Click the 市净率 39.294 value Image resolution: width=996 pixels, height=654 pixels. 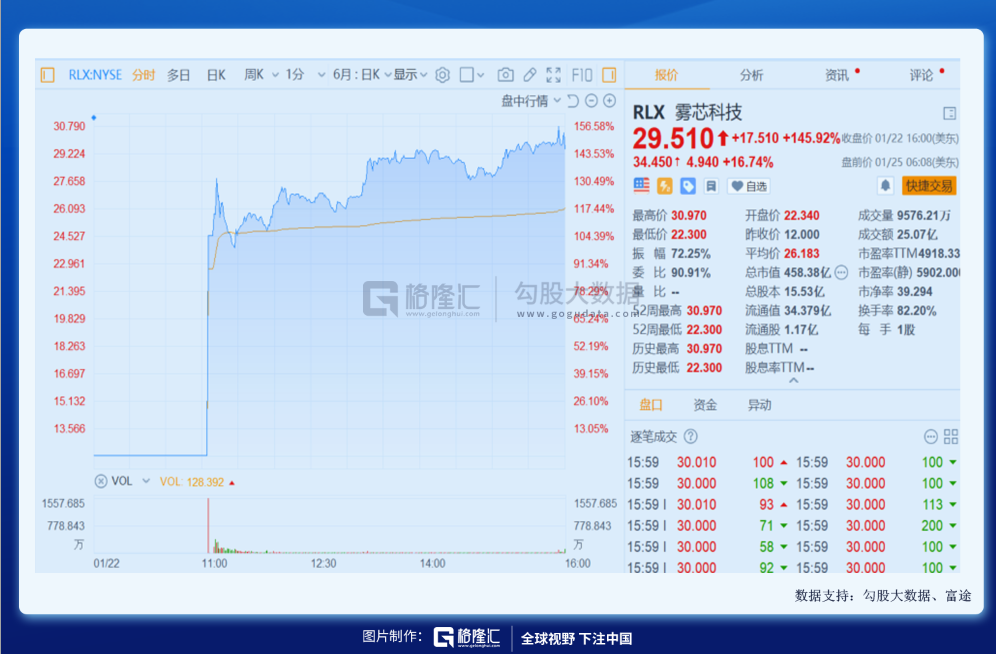click(915, 291)
